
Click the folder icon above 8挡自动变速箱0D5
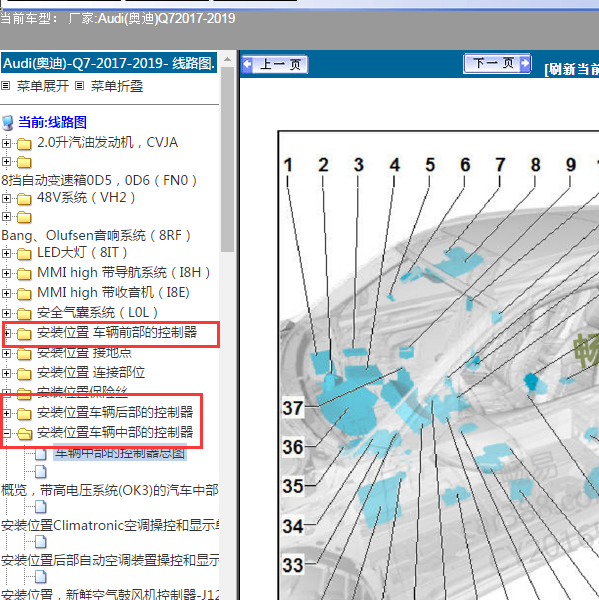coord(24,162)
